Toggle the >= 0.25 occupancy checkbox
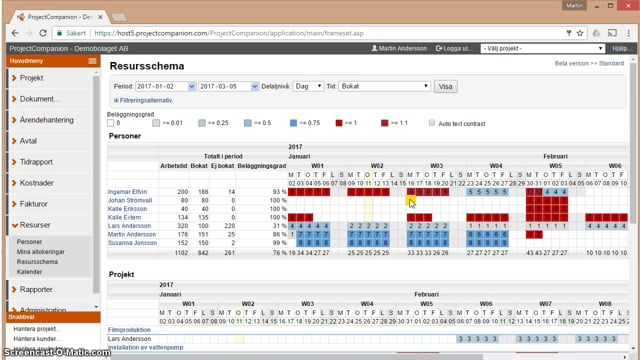The image size is (640, 360). [x=202, y=123]
